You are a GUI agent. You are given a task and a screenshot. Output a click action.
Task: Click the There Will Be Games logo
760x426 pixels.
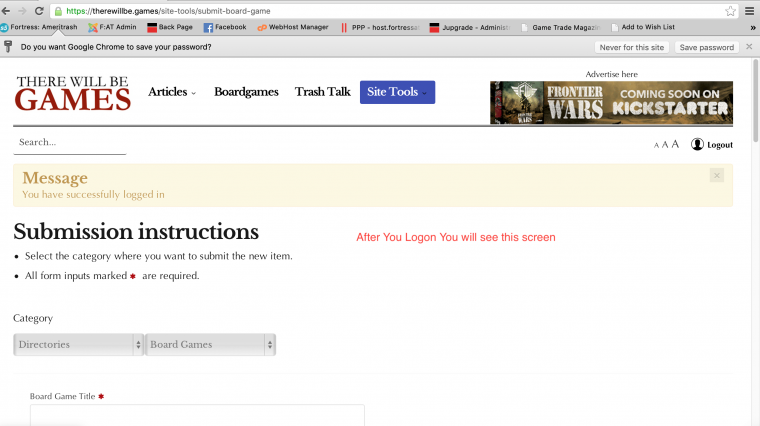(73, 93)
